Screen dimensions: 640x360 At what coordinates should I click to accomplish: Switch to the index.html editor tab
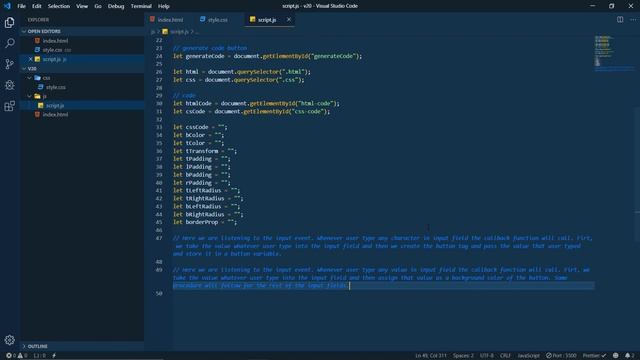(x=169, y=20)
